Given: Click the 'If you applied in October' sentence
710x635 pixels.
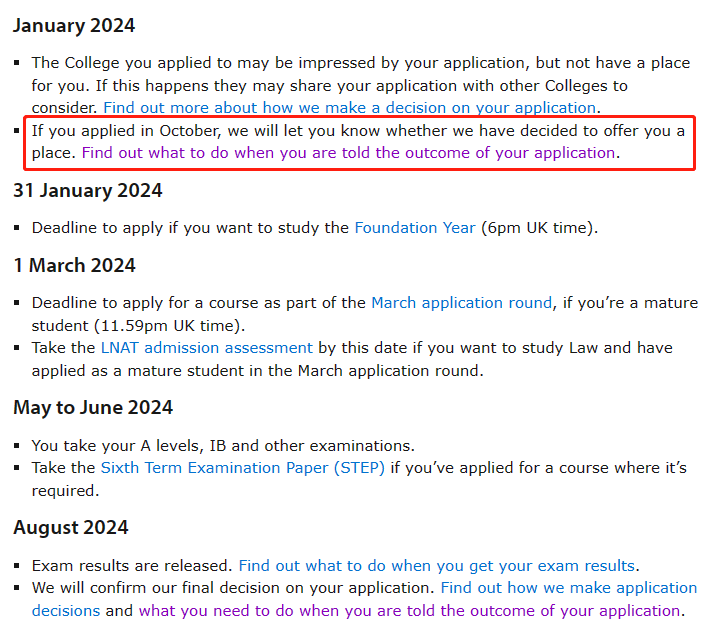Looking at the screenshot, I should tap(358, 142).
